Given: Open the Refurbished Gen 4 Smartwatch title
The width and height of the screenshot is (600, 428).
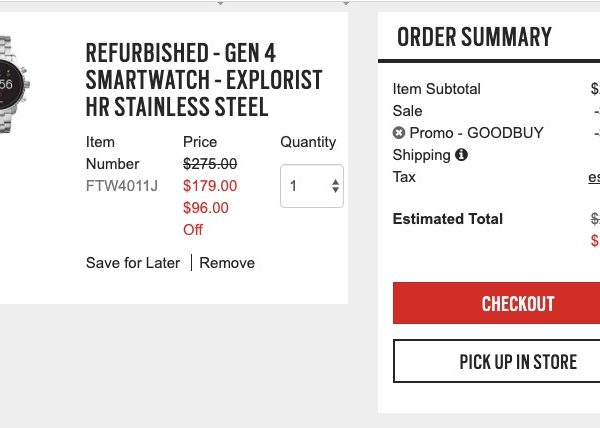Looking at the screenshot, I should (204, 80).
